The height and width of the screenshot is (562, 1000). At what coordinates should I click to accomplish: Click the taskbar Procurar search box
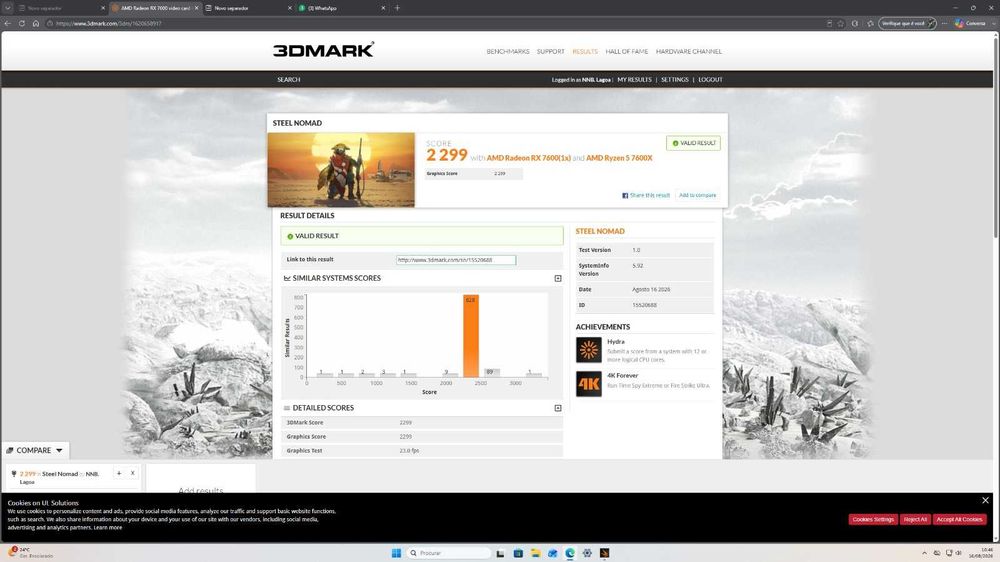point(449,553)
